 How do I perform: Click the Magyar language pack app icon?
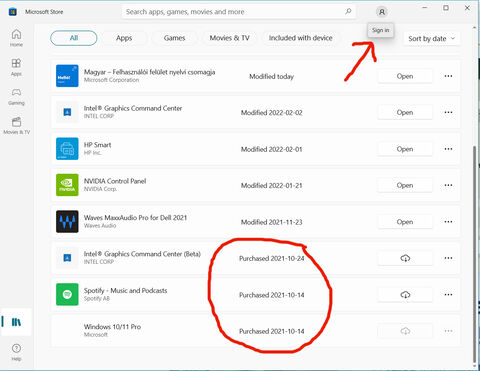[x=67, y=76]
